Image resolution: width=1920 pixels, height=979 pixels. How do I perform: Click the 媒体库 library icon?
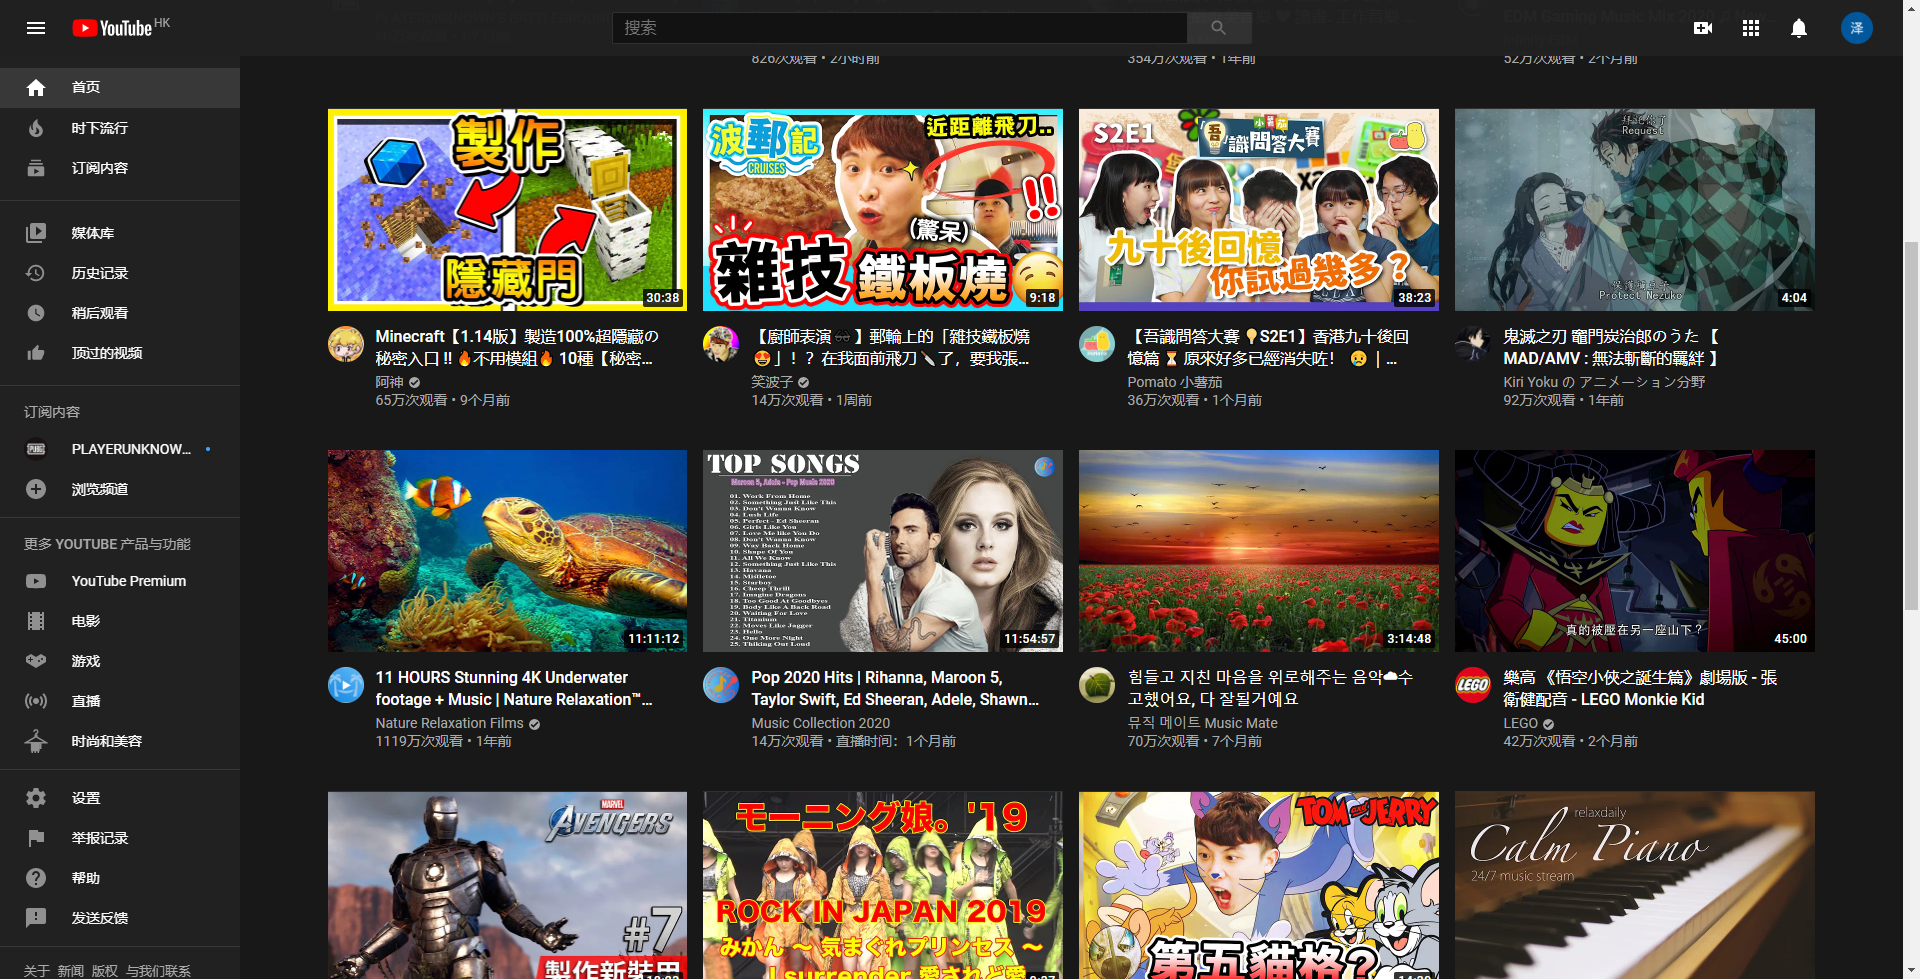coord(36,233)
